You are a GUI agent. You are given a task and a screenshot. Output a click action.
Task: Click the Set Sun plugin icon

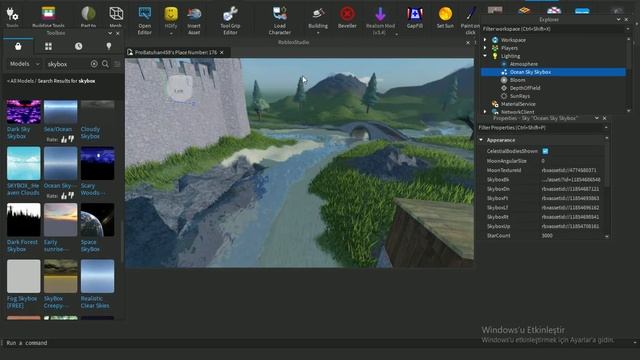tap(445, 14)
